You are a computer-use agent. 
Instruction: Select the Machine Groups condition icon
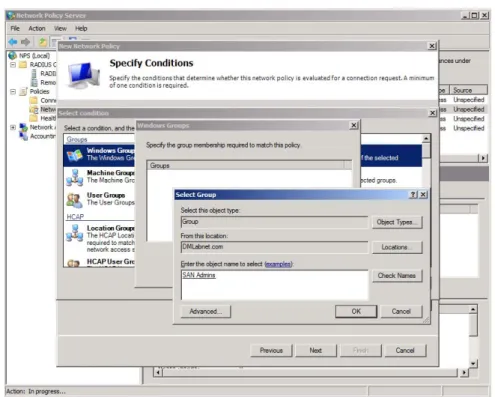click(x=75, y=177)
